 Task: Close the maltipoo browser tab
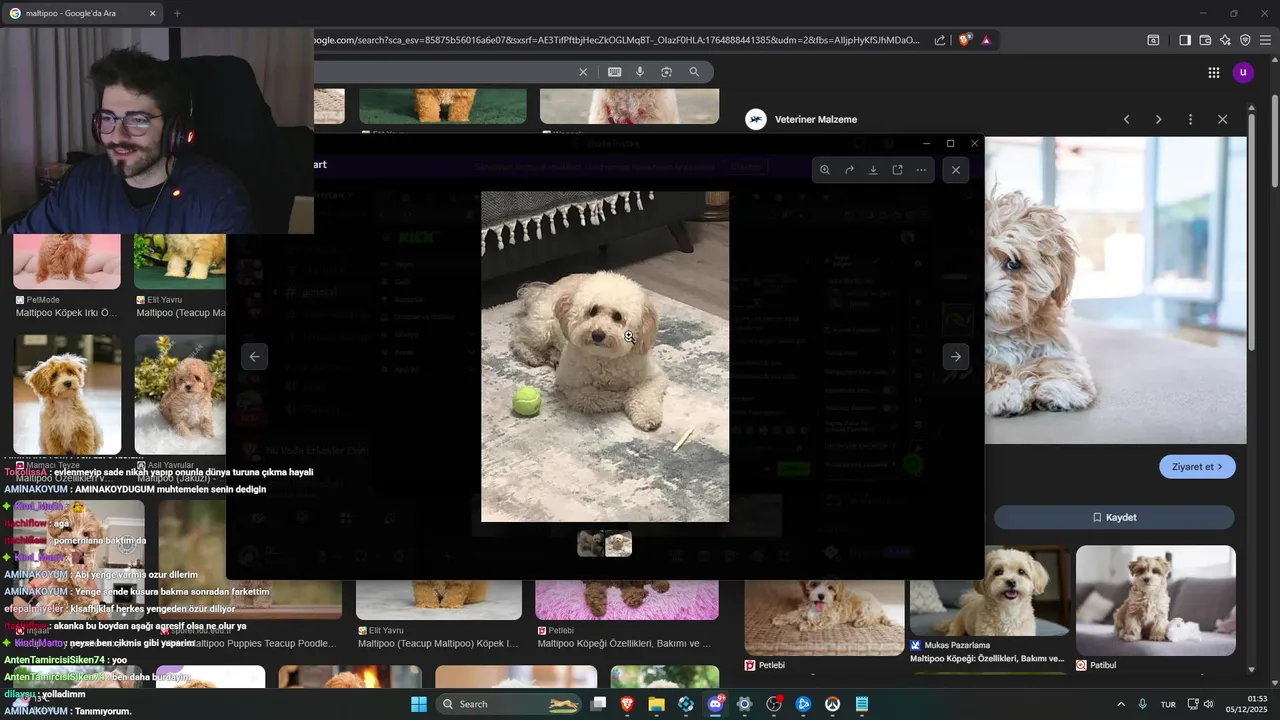click(x=152, y=13)
